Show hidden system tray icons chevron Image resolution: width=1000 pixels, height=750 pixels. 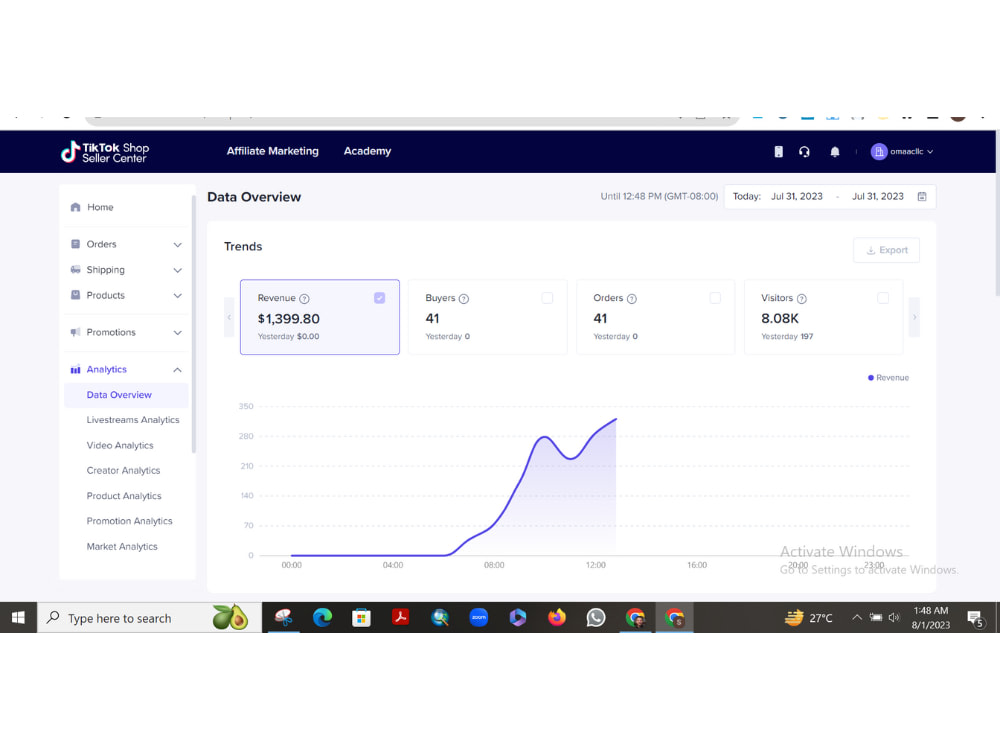[x=857, y=617]
